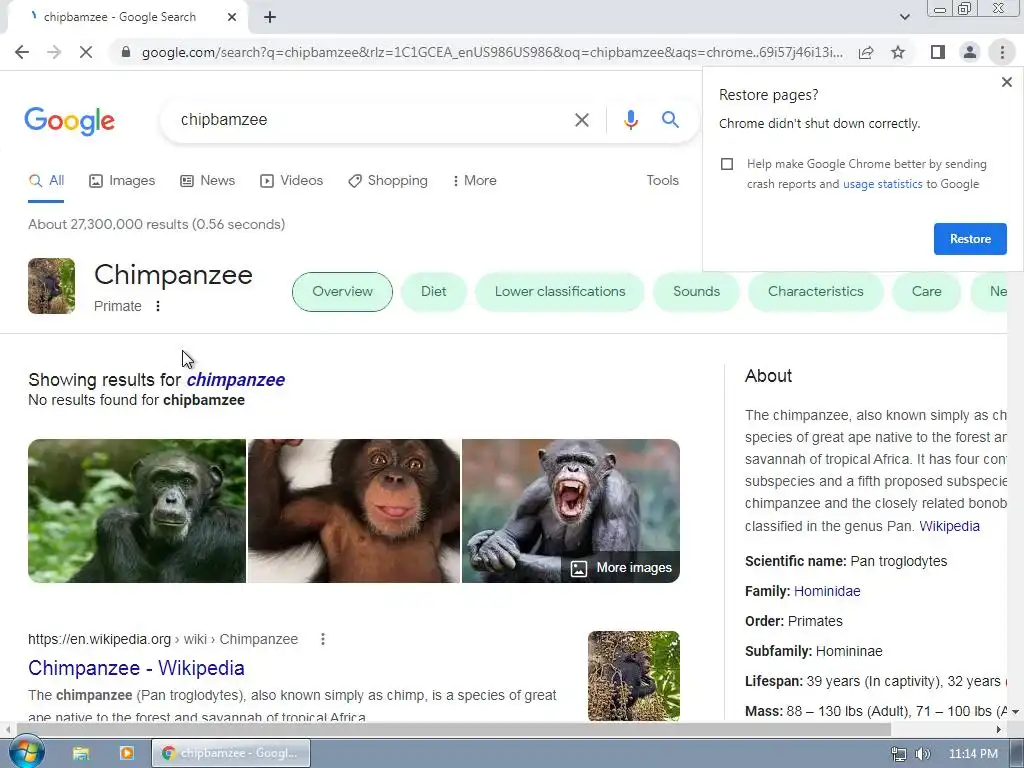The height and width of the screenshot is (768, 1024).
Task: Stop loading the page
Action: tap(86, 52)
